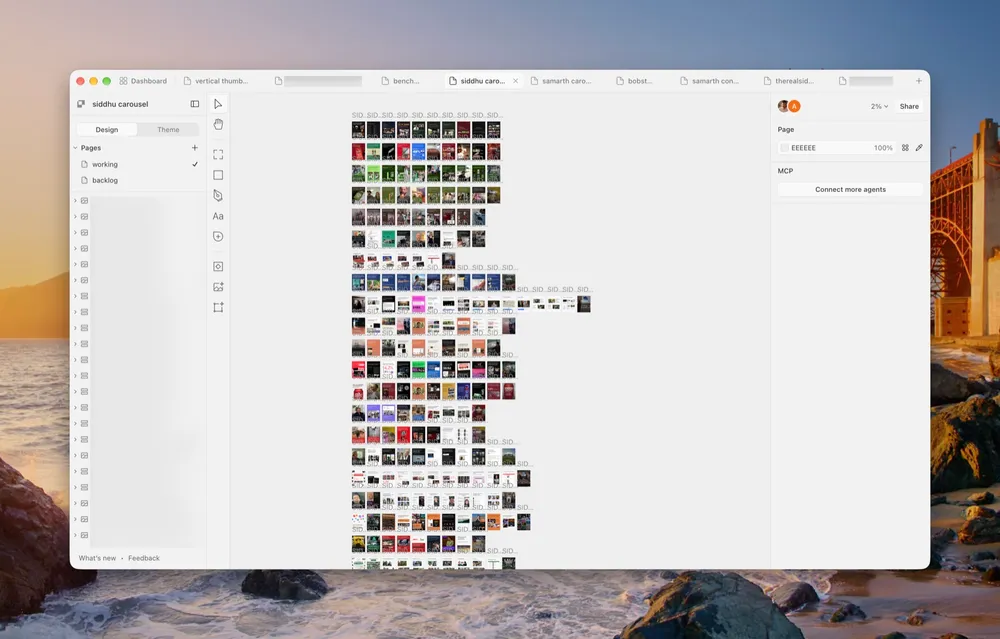This screenshot has height=639, width=1000.
Task: Click the artboard tool with sparkle icon
Action: click(218, 307)
